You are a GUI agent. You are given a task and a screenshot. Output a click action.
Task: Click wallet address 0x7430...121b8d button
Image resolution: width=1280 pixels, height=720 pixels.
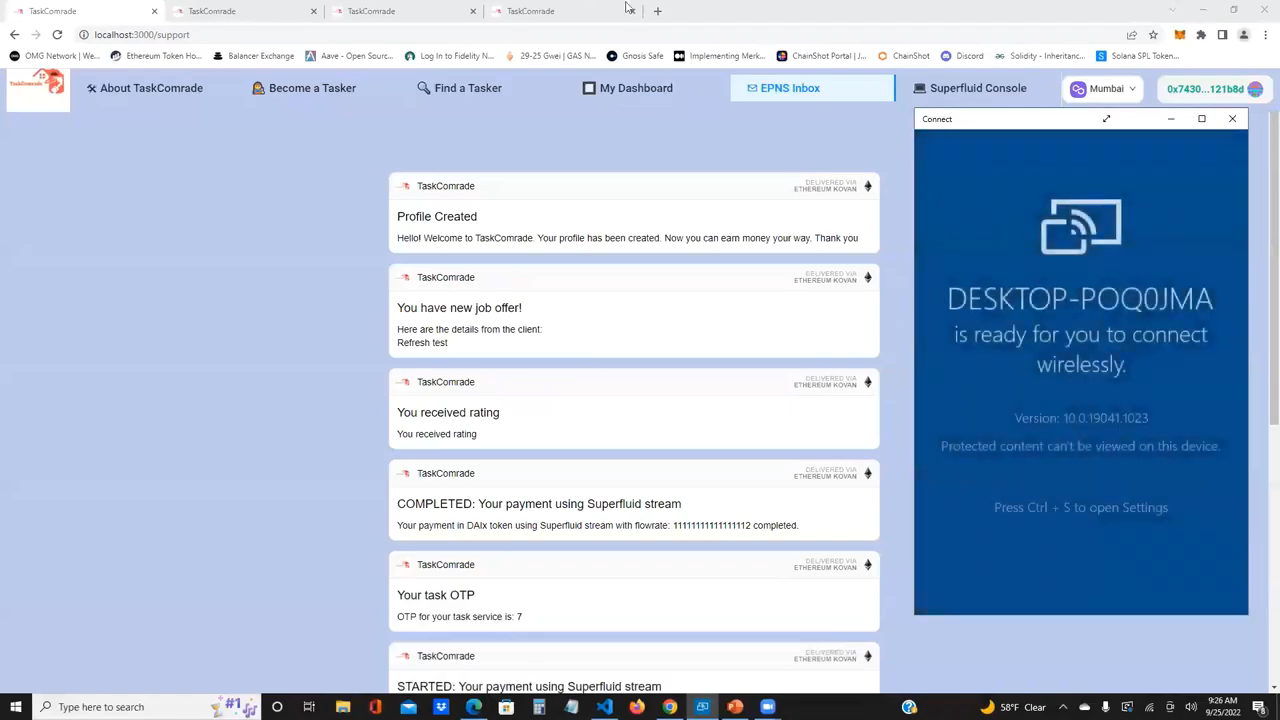coord(1214,89)
